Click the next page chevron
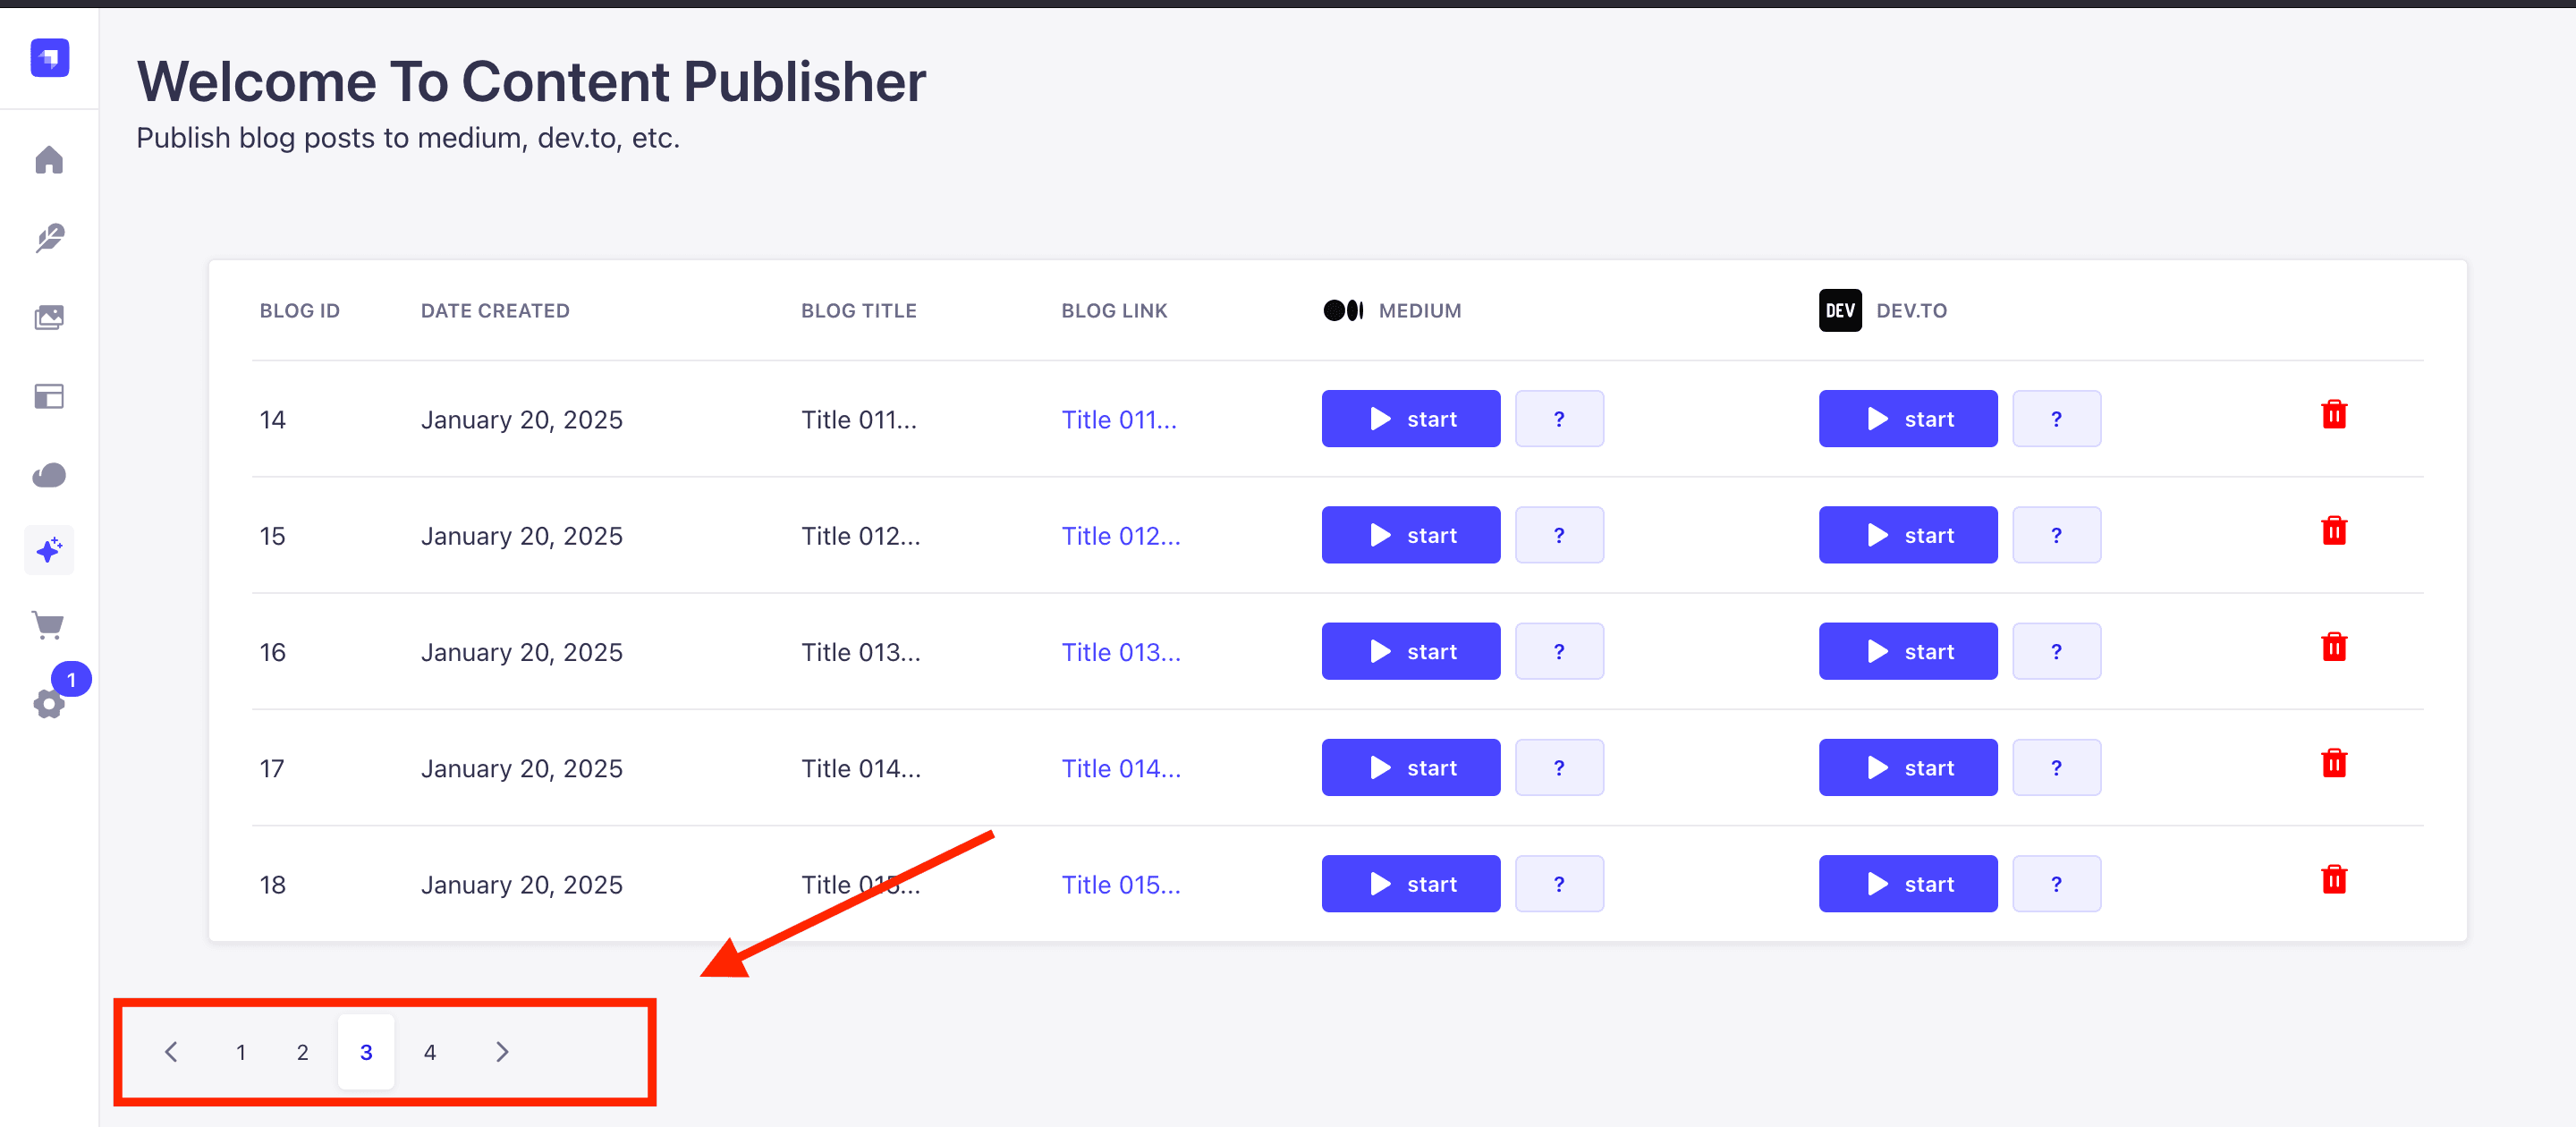This screenshot has height=1127, width=2576. coord(502,1052)
